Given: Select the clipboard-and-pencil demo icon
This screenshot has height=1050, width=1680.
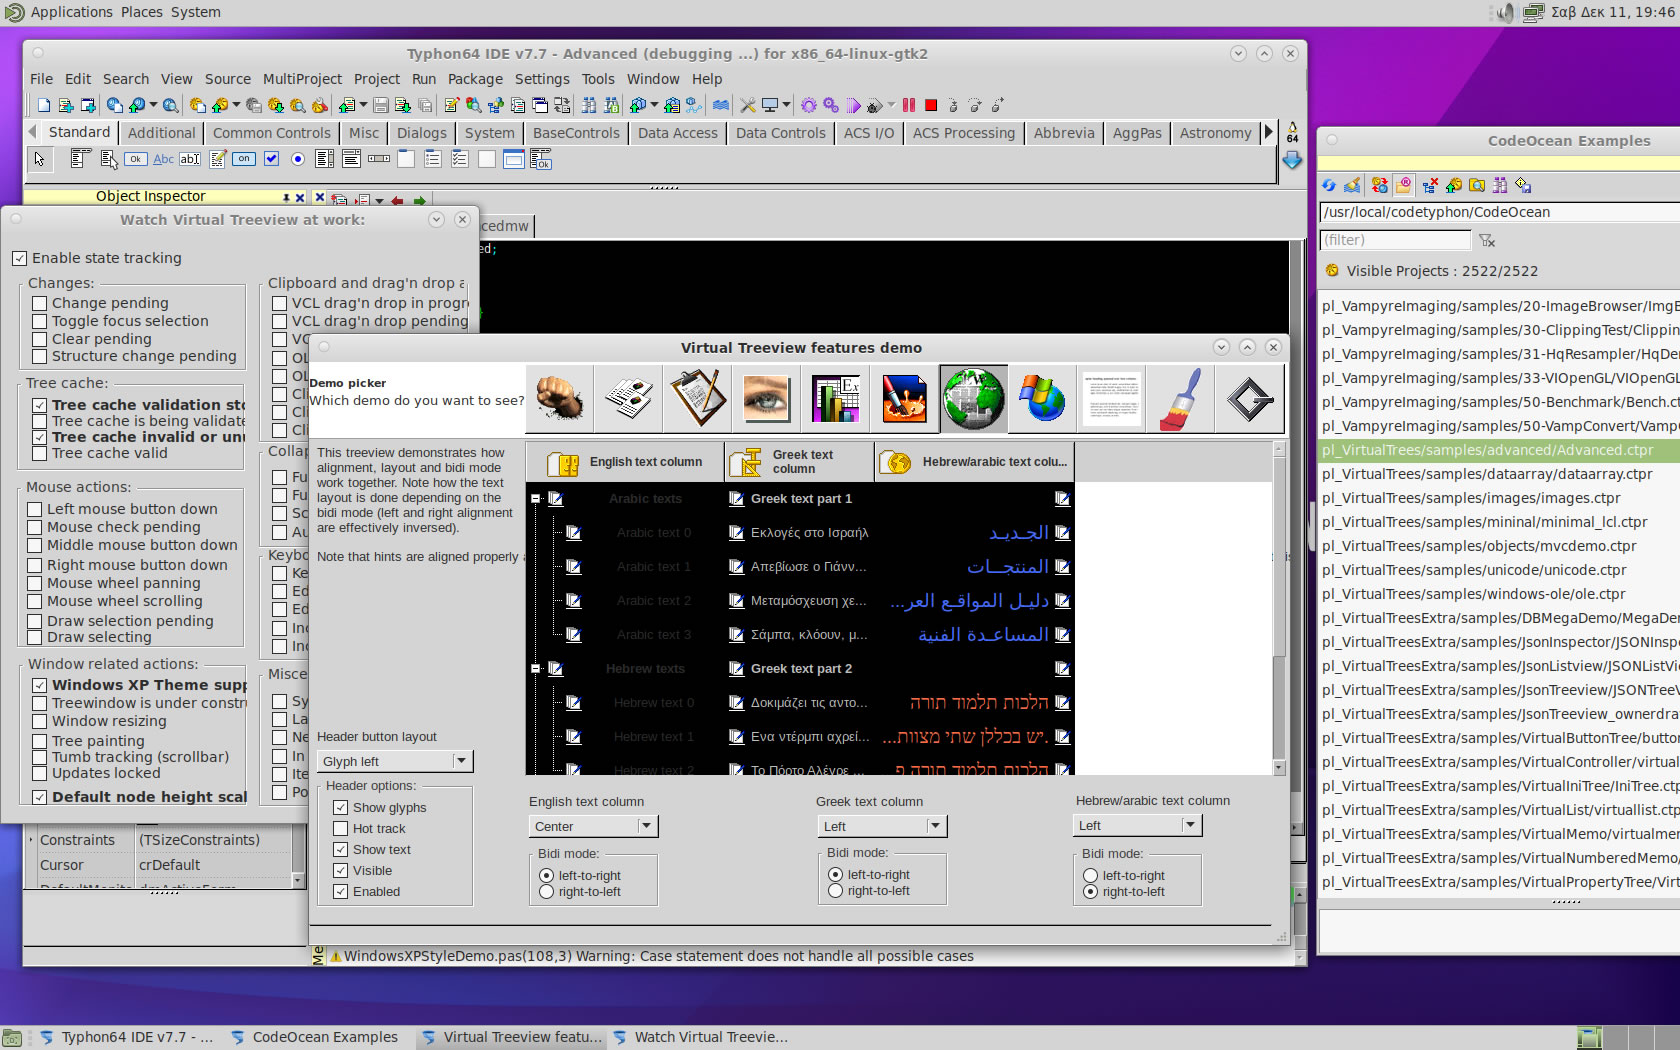Looking at the screenshot, I should (698, 398).
